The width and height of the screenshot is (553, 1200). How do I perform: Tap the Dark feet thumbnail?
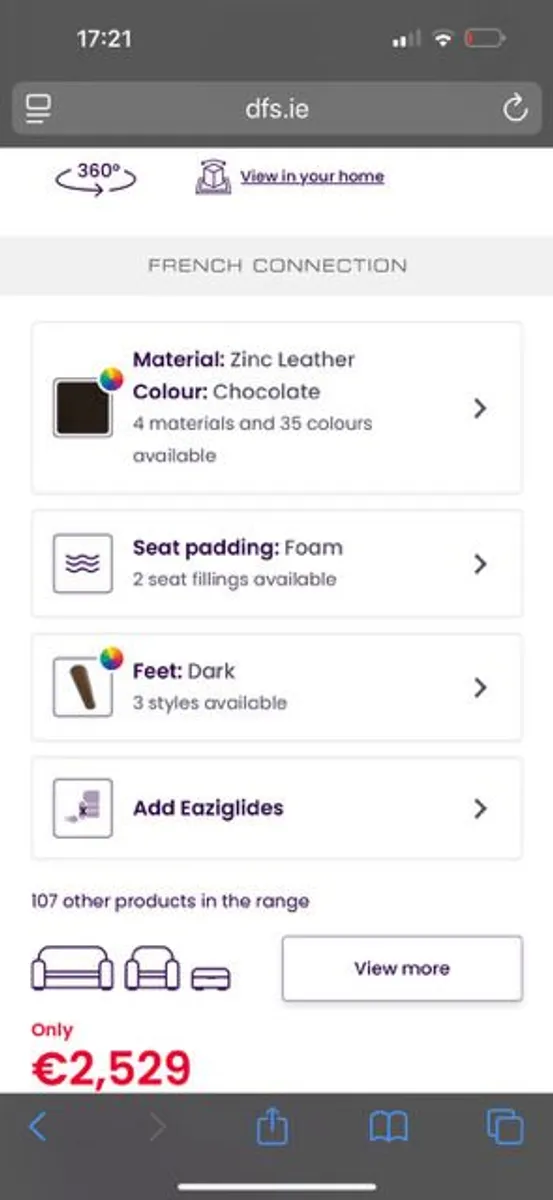click(x=83, y=687)
